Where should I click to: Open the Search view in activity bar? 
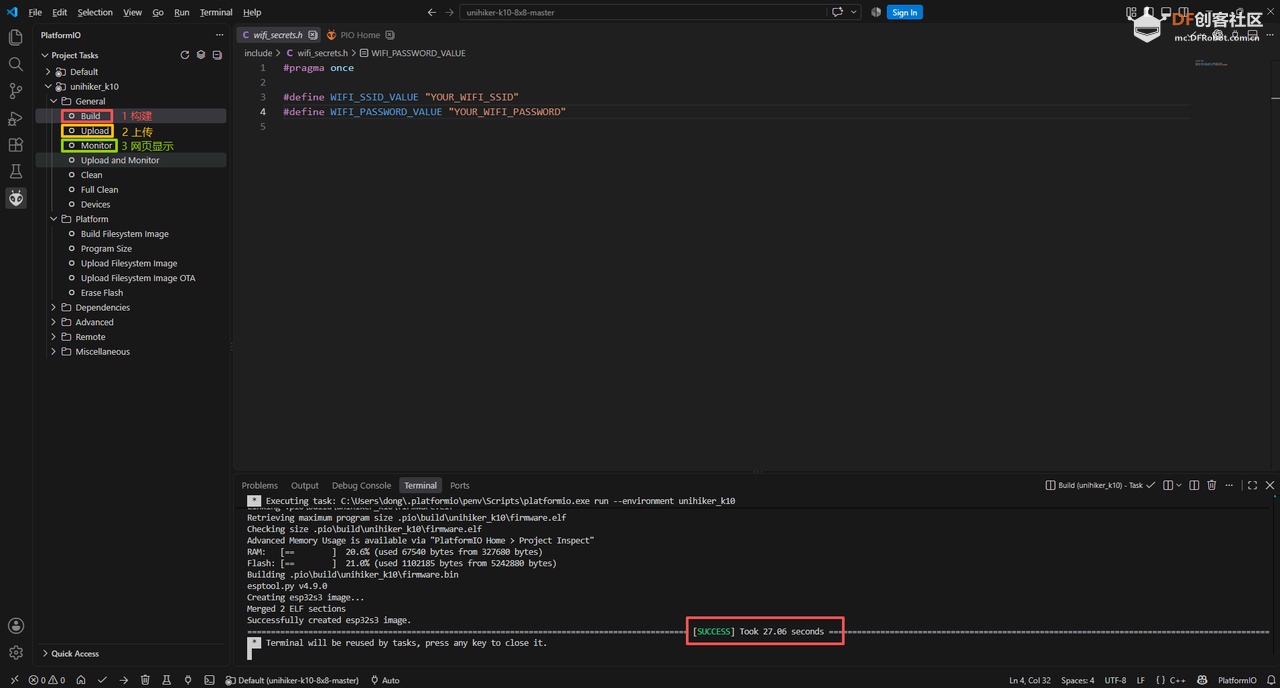tap(15, 64)
